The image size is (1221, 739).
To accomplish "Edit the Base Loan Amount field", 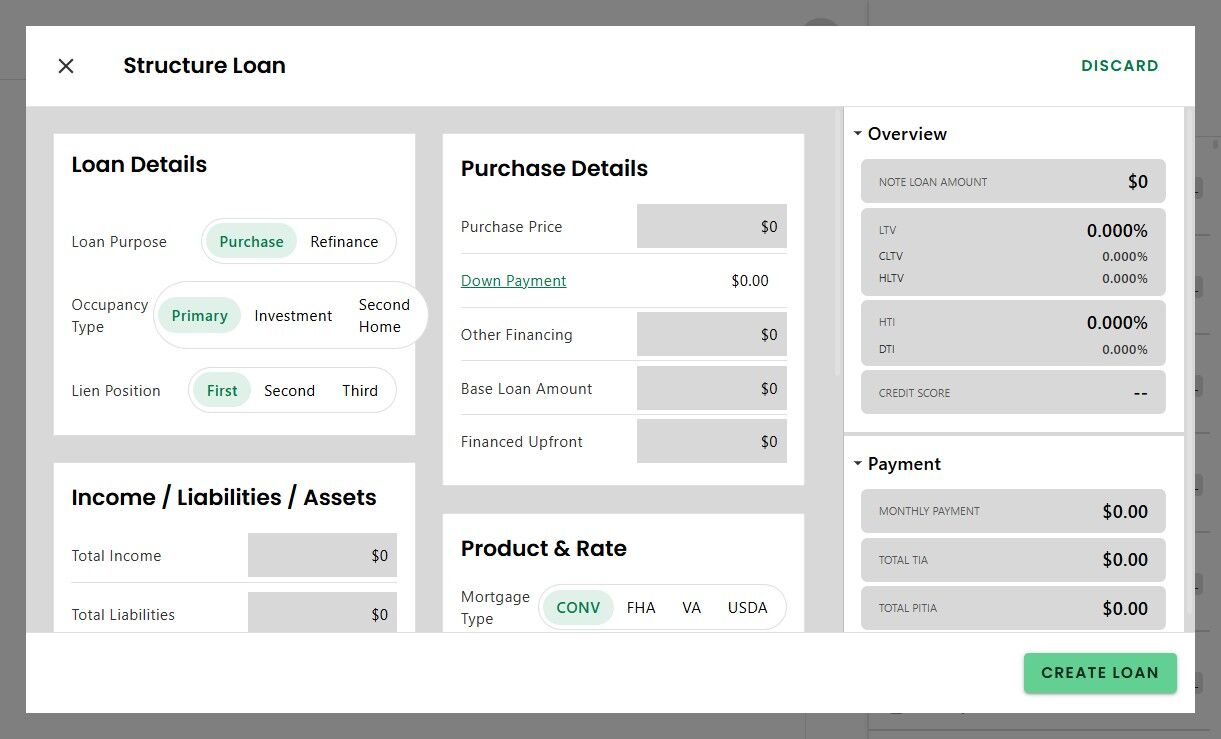I will (712, 389).
